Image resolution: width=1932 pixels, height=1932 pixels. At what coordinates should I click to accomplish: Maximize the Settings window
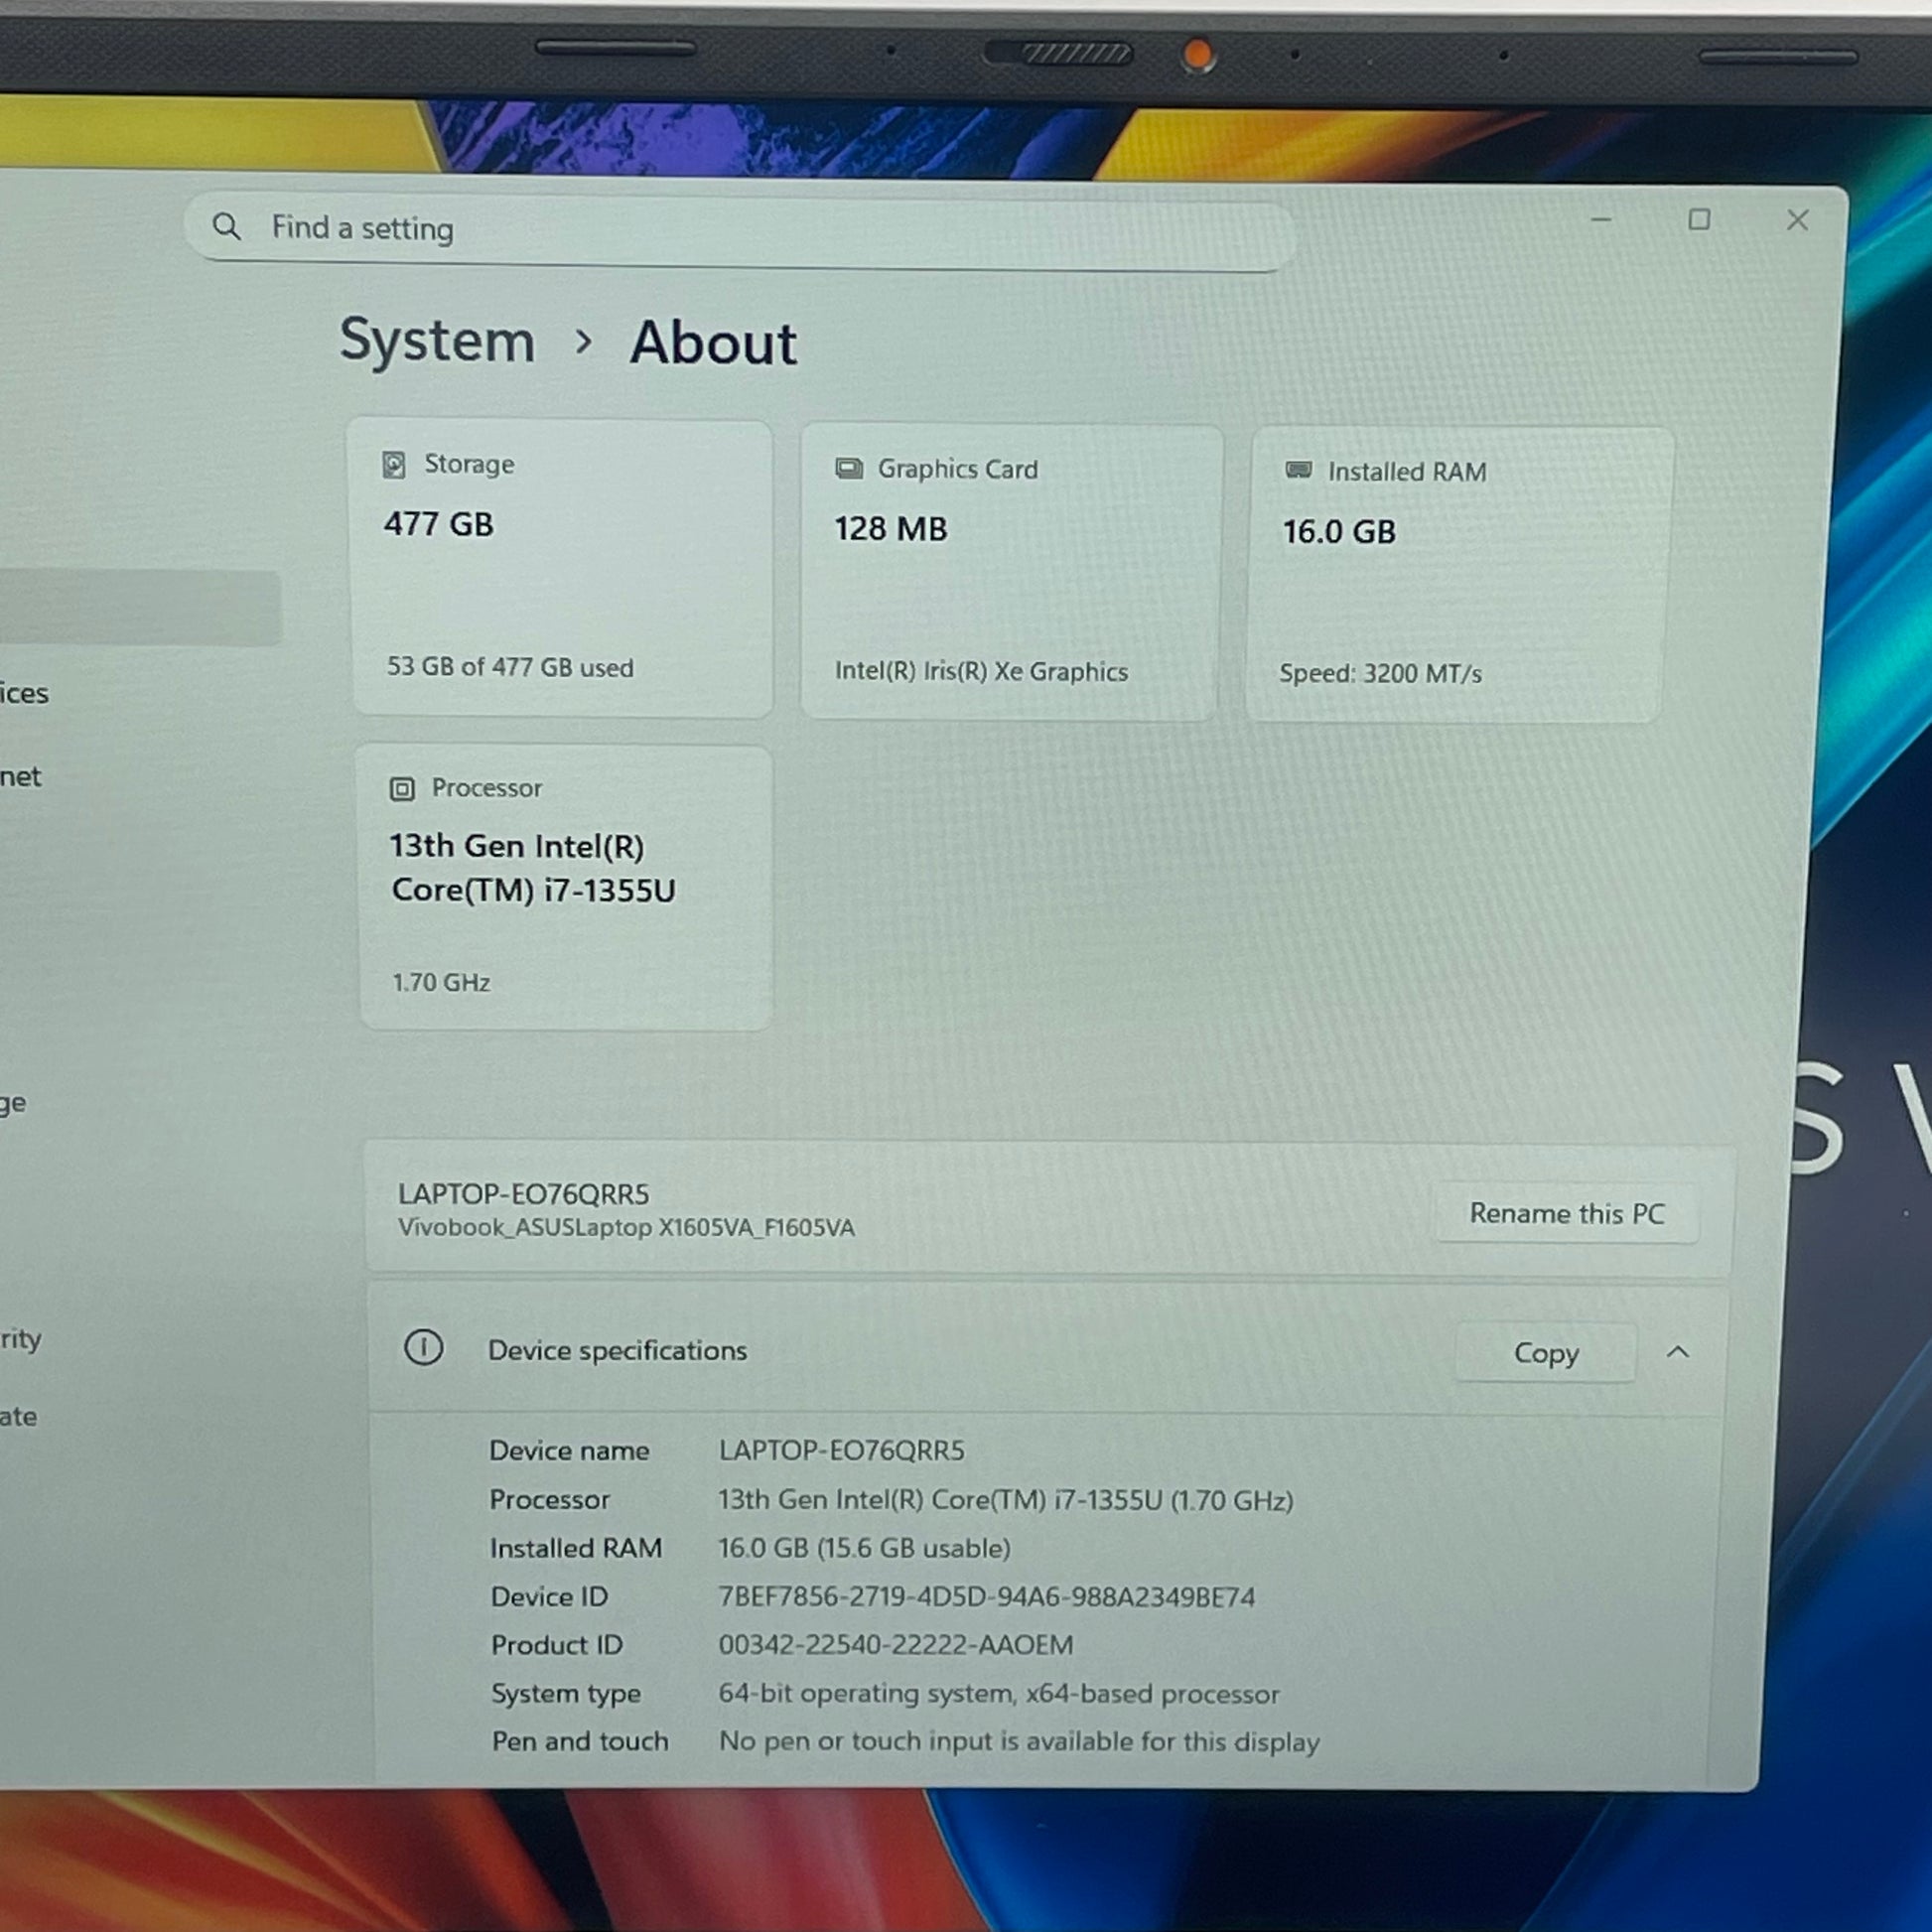pyautogui.click(x=1699, y=219)
